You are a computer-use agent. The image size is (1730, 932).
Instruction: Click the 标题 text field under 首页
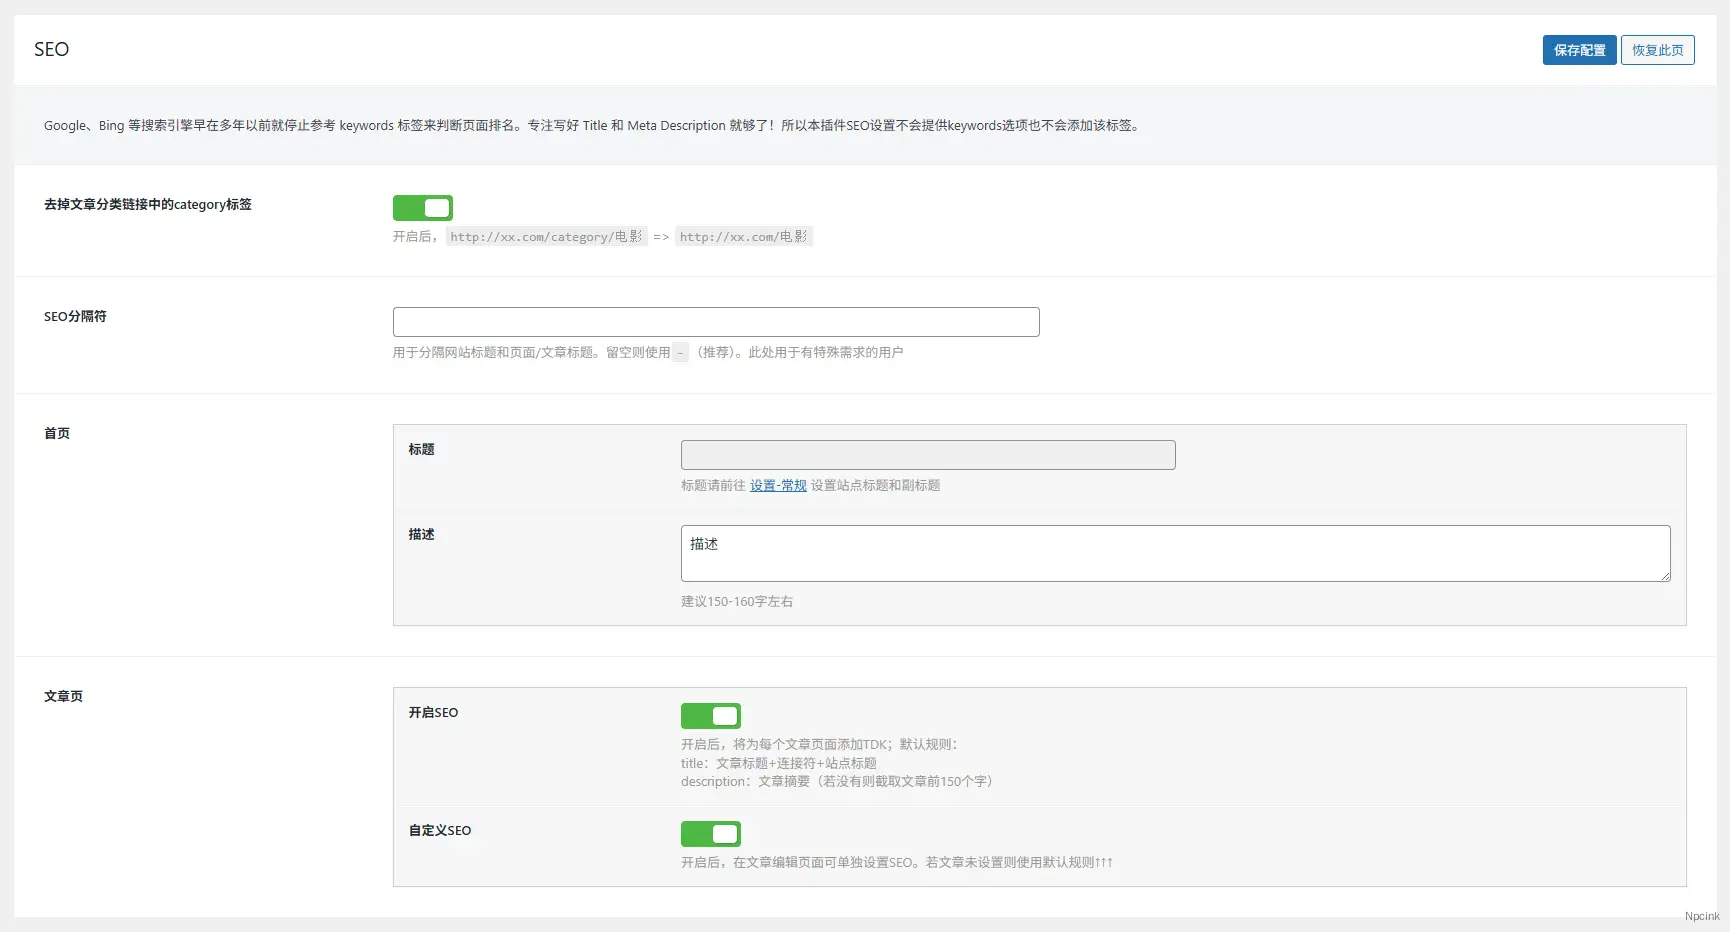click(x=926, y=454)
